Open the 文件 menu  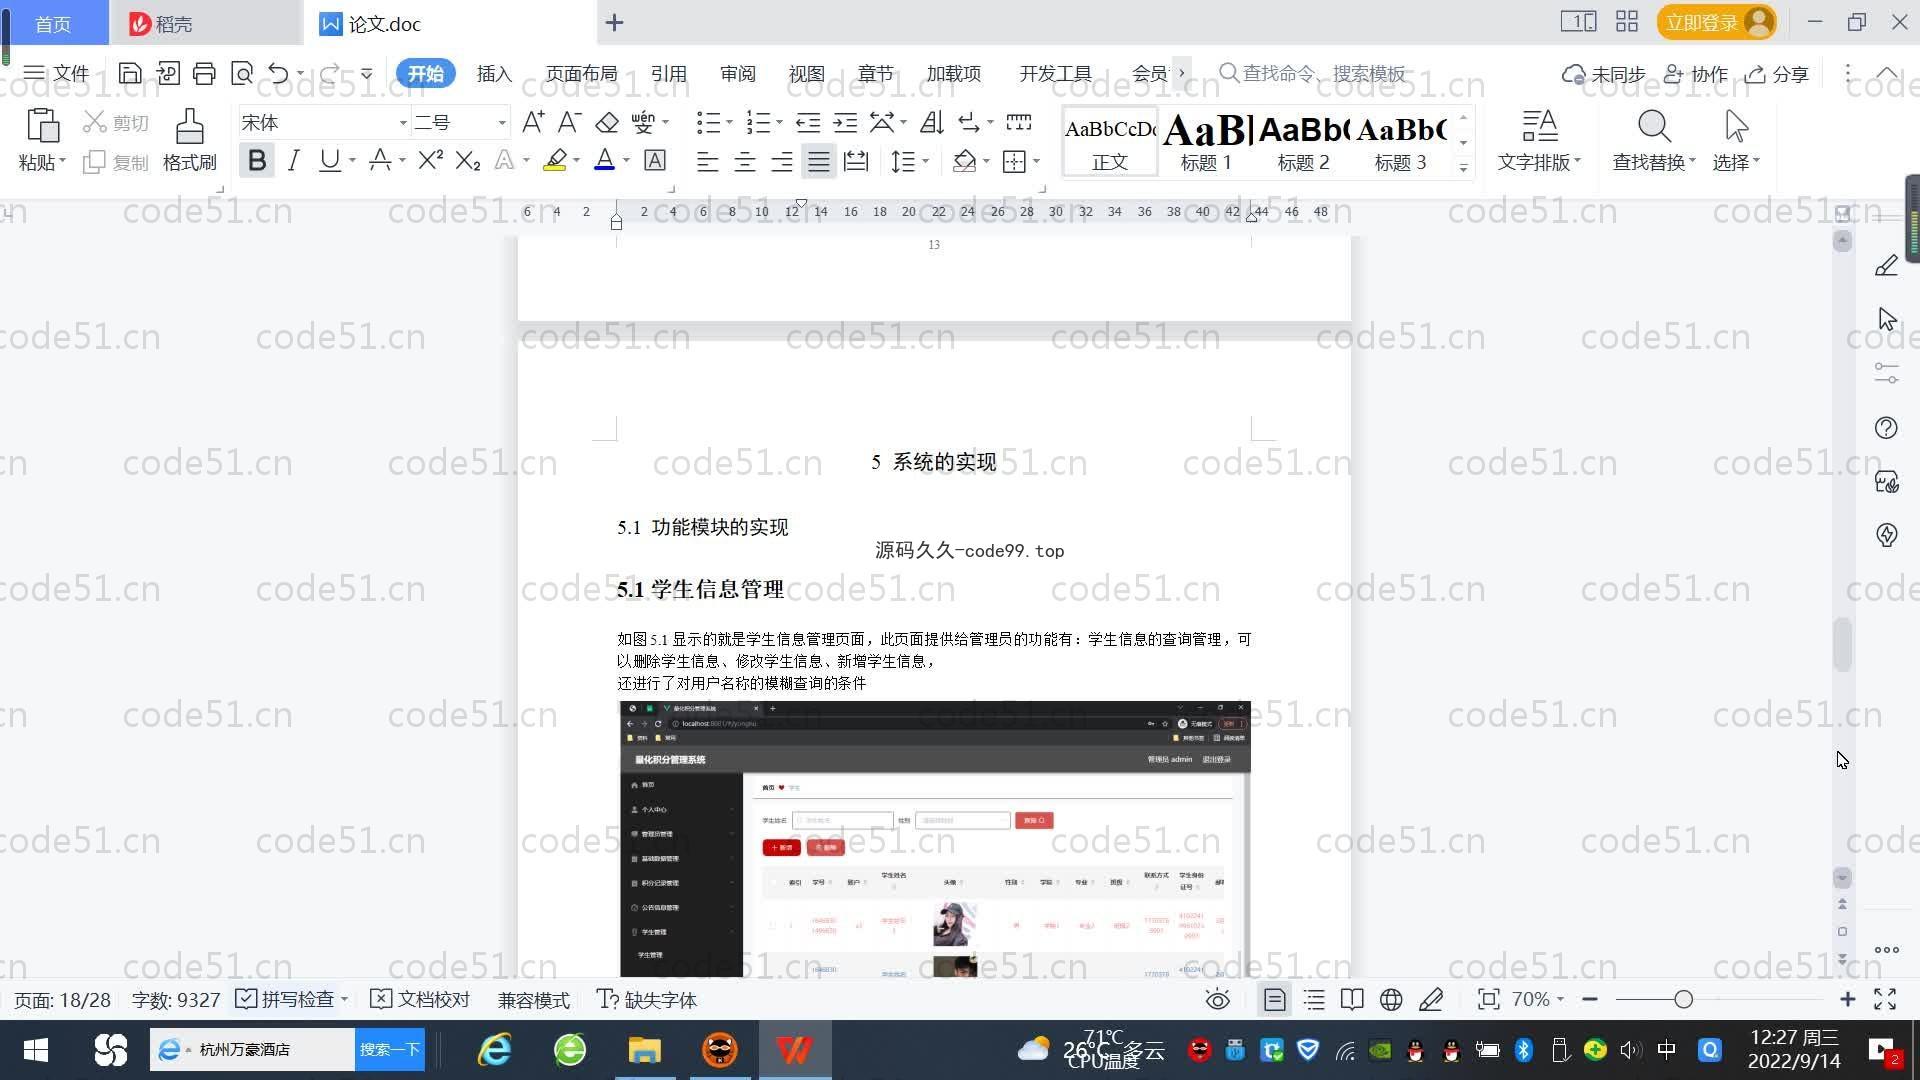[56, 73]
